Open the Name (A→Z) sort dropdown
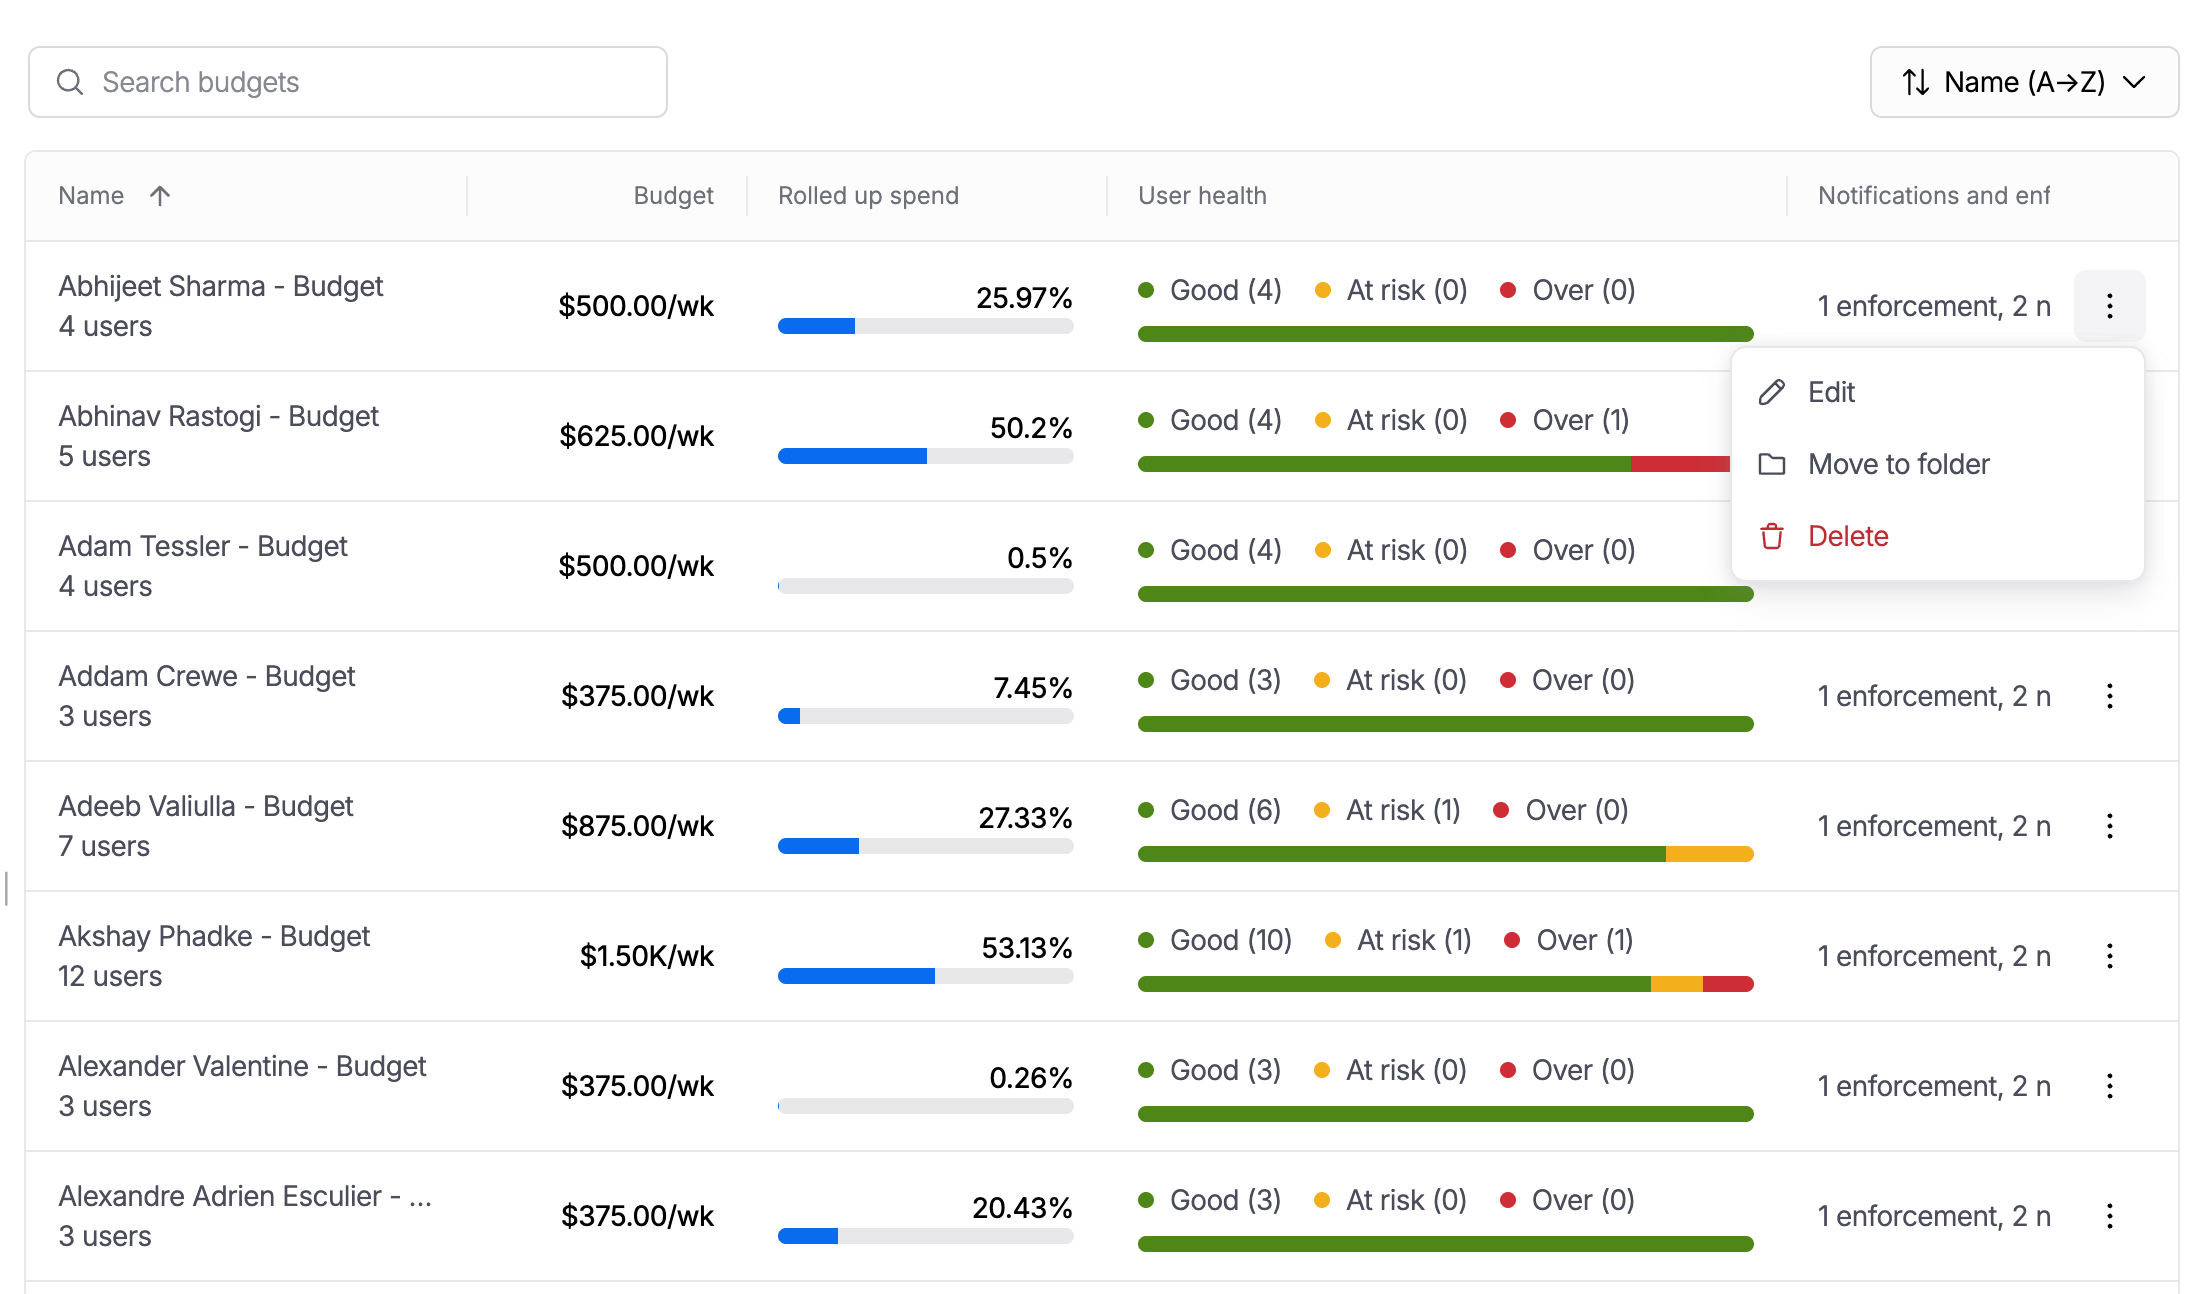The height and width of the screenshot is (1294, 2212). click(x=2024, y=82)
